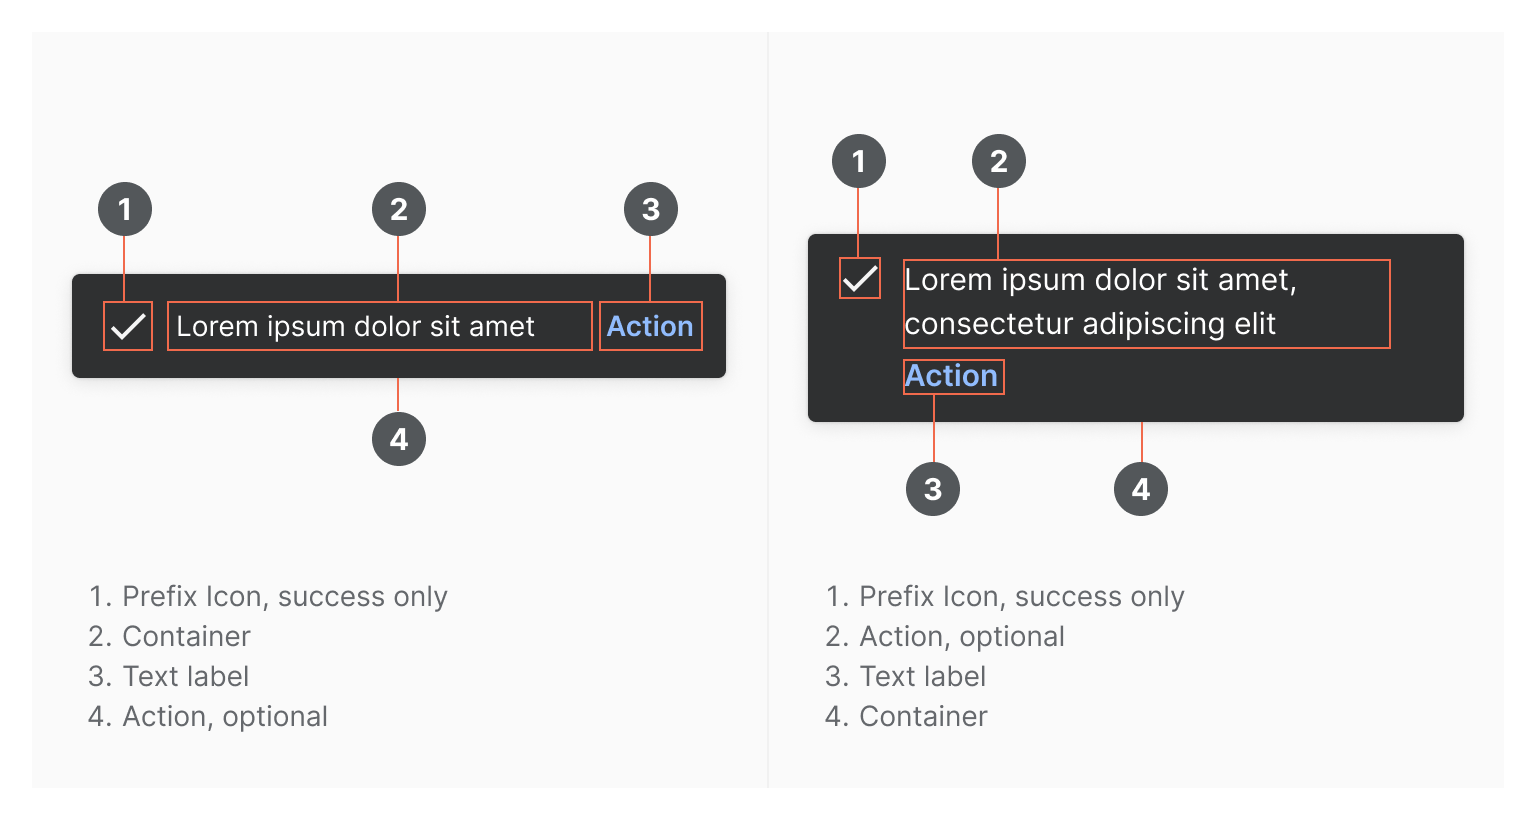
Task: Click the number 3 badge below the right toast
Action: [x=933, y=489]
